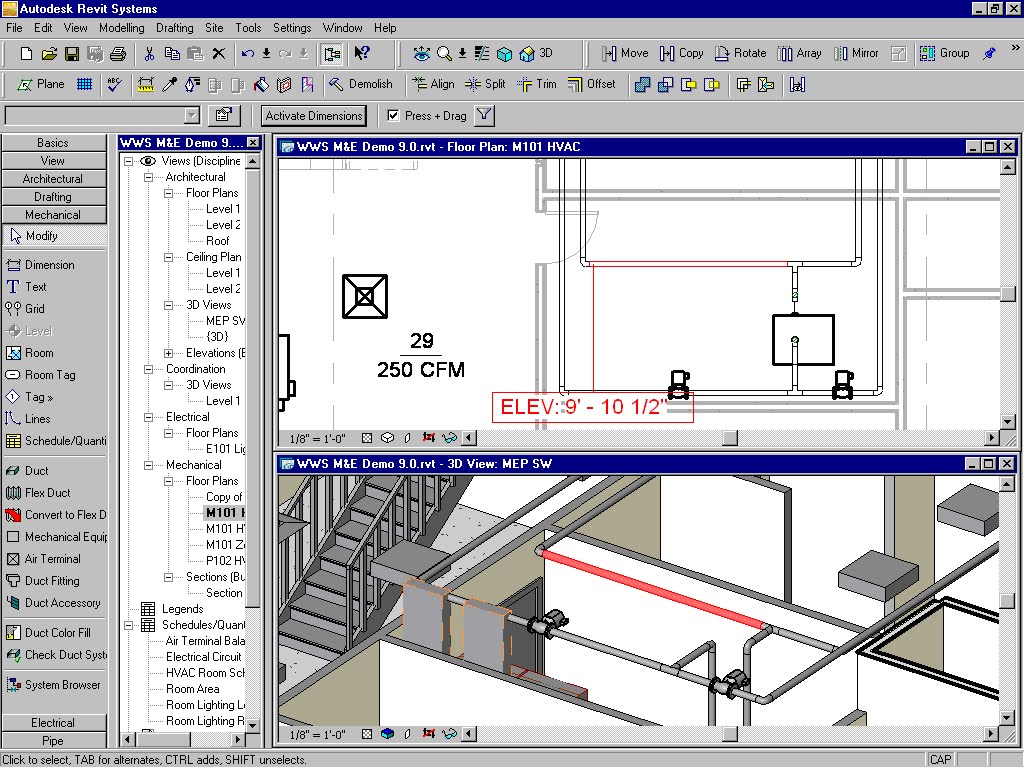Select HVAC Room Schedule in browser
1024x768 pixels.
[205, 673]
